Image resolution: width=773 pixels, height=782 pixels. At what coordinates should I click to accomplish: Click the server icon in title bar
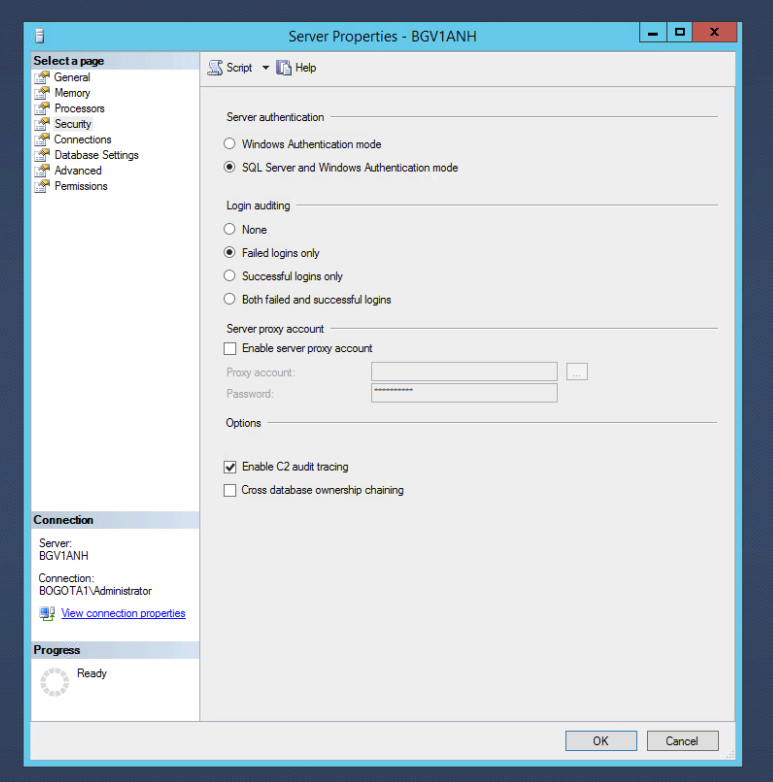point(40,36)
